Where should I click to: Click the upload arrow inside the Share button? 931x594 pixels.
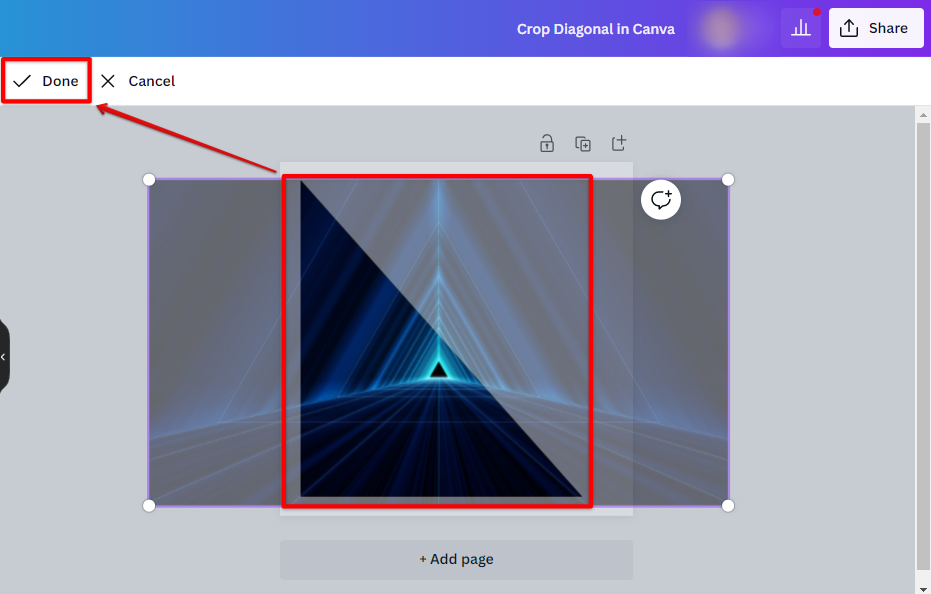849,27
